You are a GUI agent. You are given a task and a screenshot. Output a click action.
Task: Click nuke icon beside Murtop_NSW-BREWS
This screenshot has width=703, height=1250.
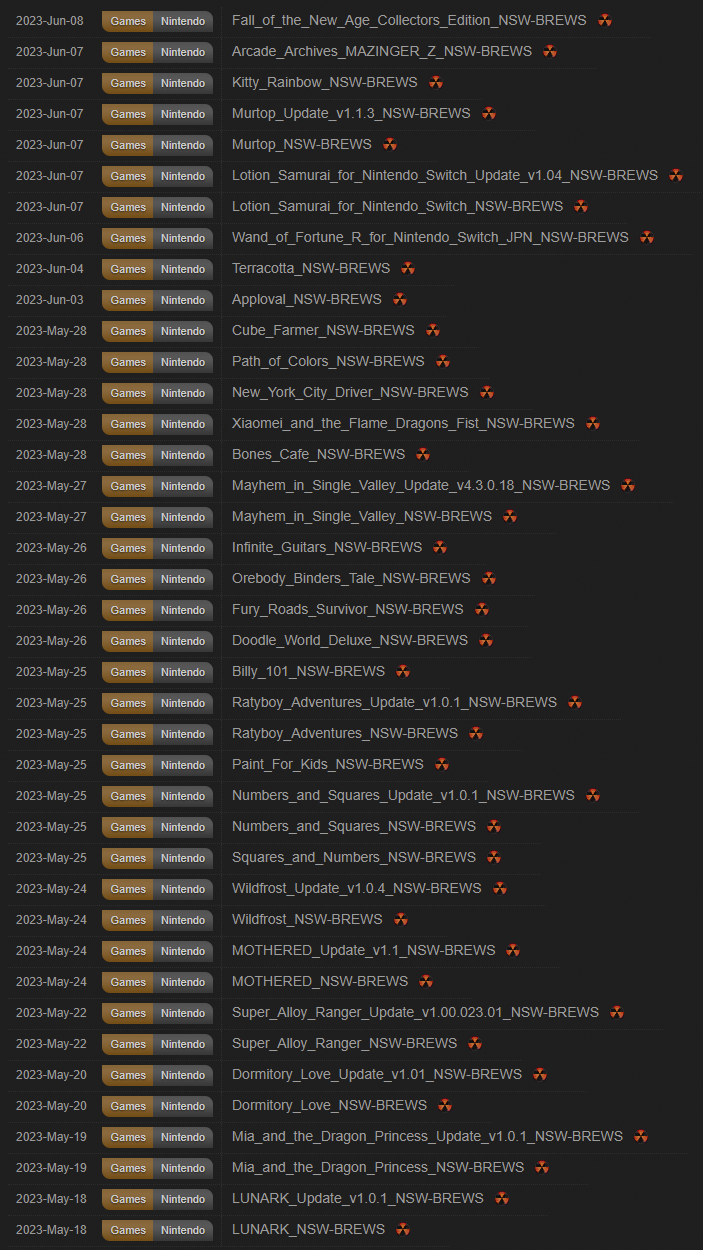390,144
